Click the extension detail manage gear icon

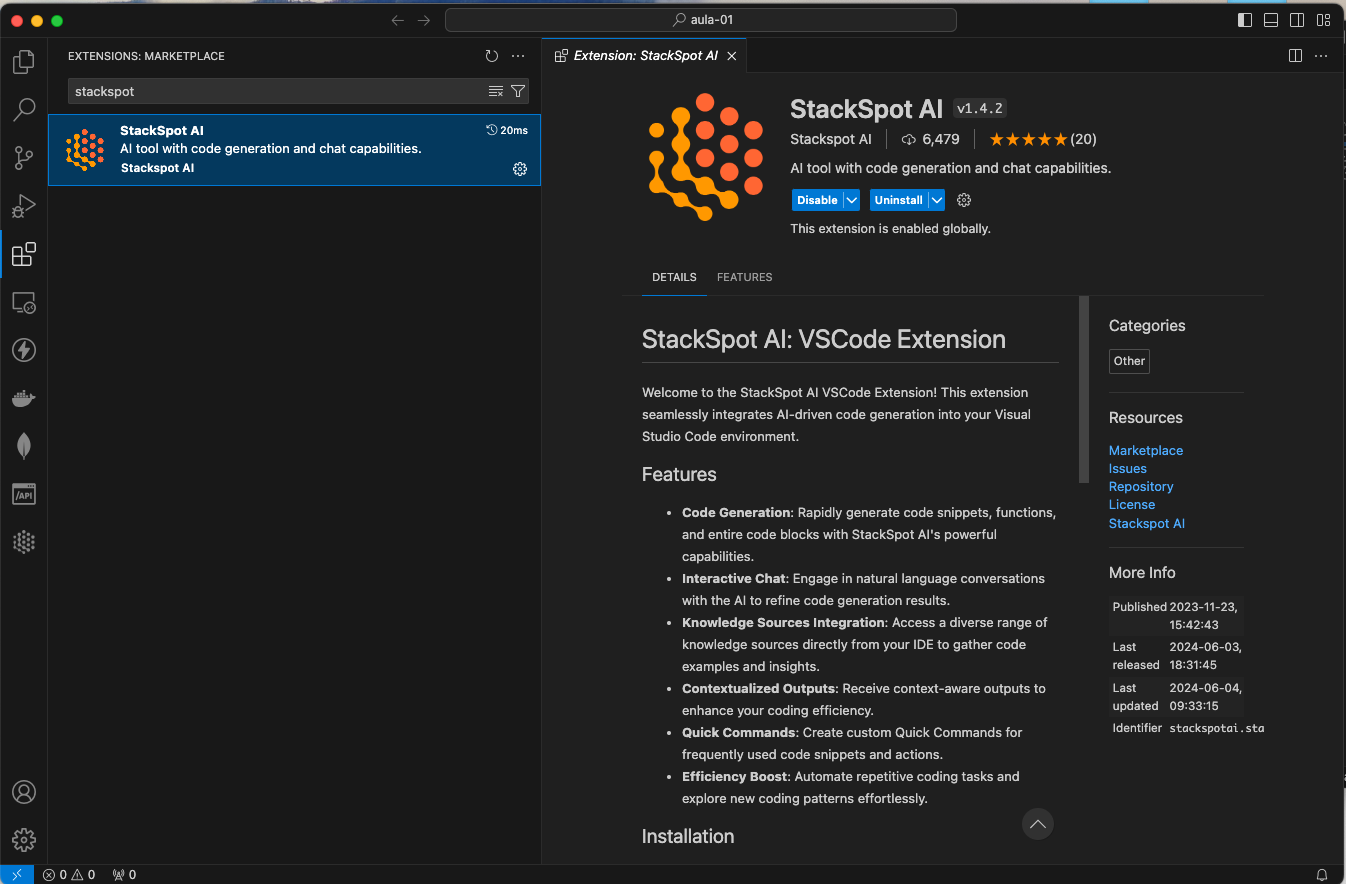[x=964, y=200]
